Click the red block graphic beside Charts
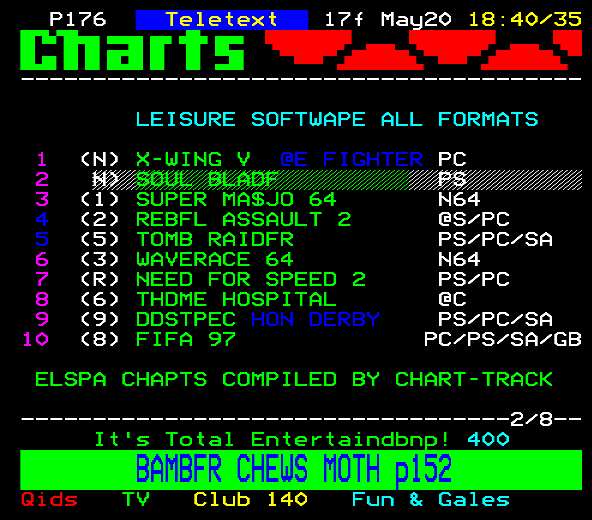This screenshot has width=592, height=520. pyautogui.click(x=423, y=50)
